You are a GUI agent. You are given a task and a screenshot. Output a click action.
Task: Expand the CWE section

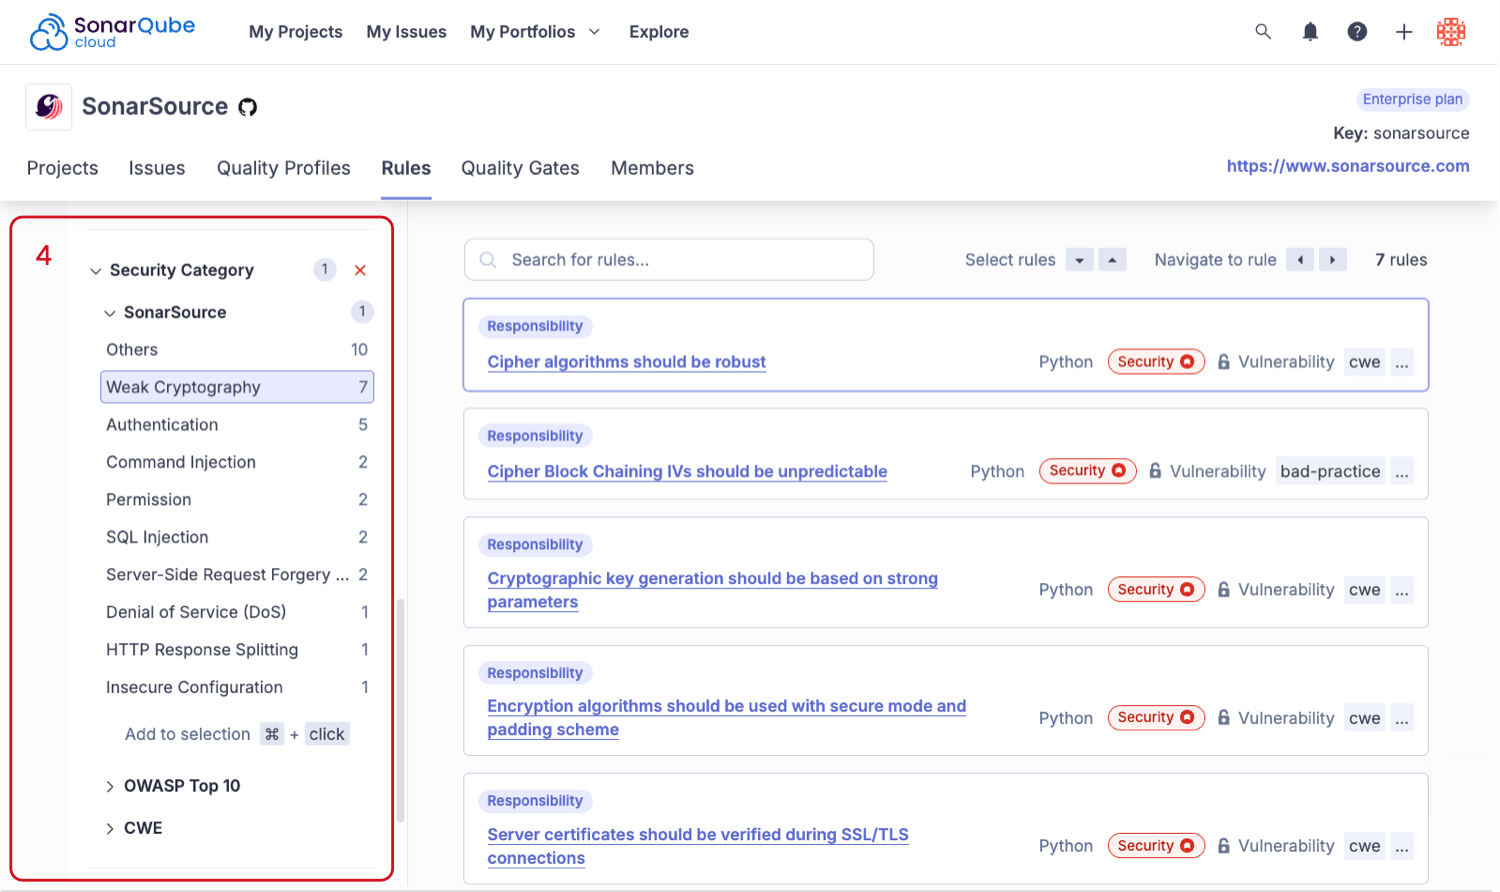click(x=110, y=829)
